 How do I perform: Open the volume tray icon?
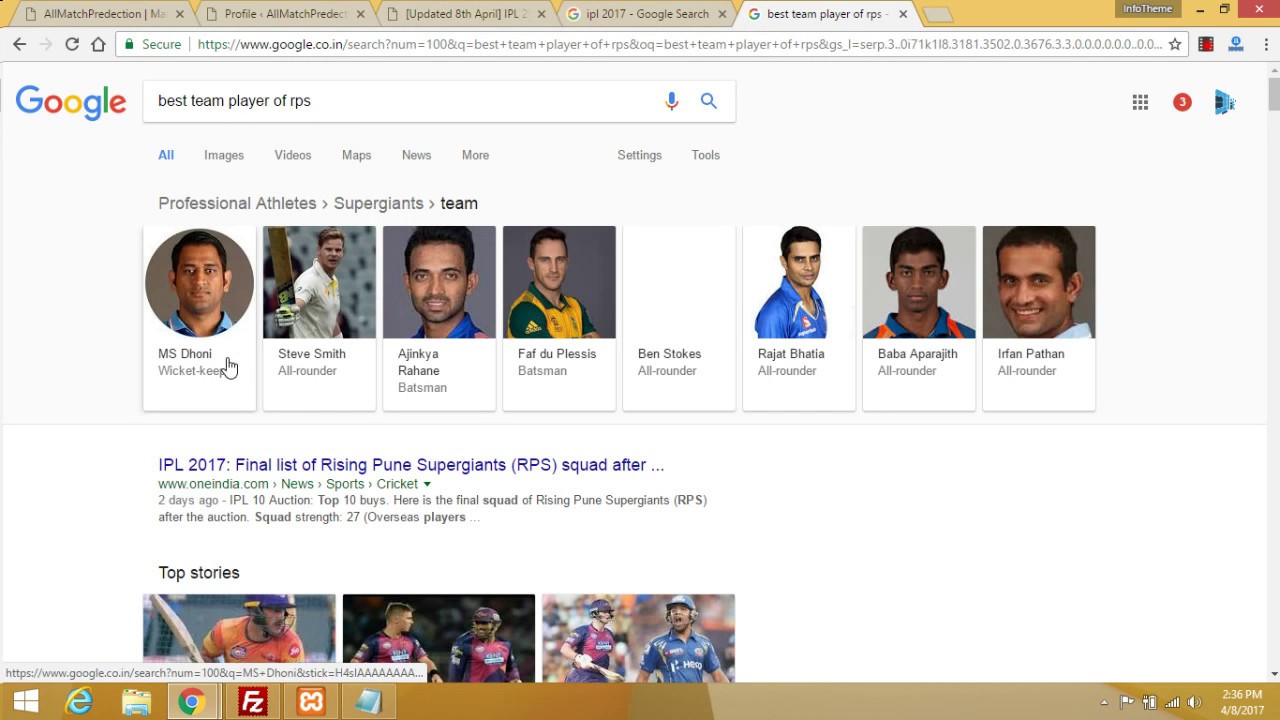click(x=1194, y=703)
